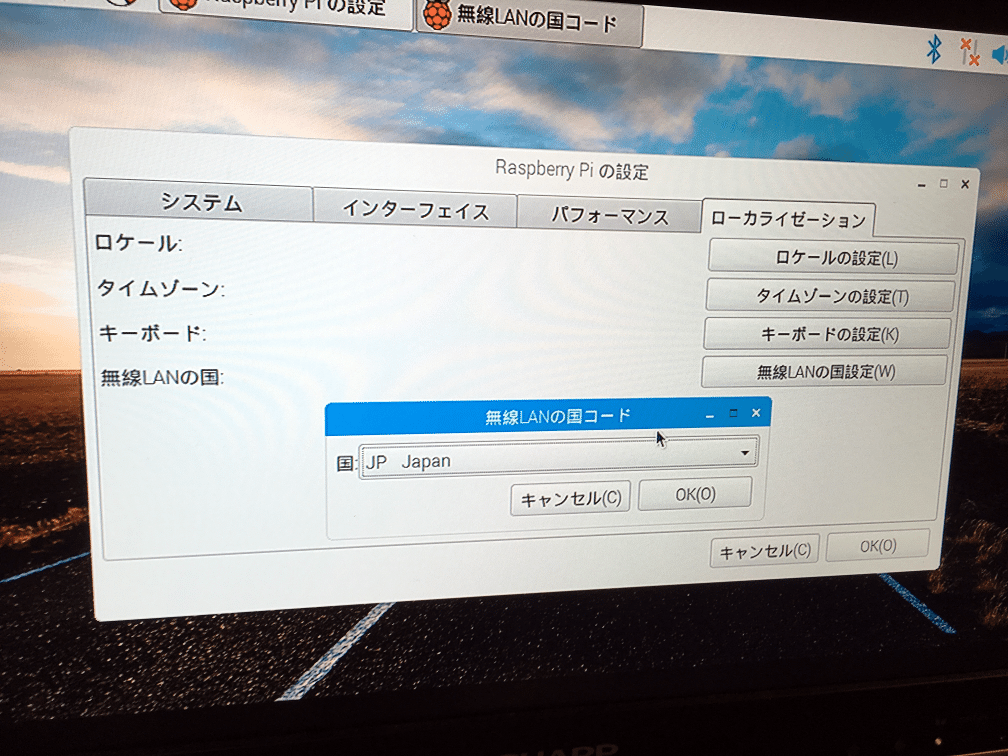Viewport: 1008px width, 756px height.
Task: Click タイムゾーンの設定(T) button
Action: coord(831,296)
